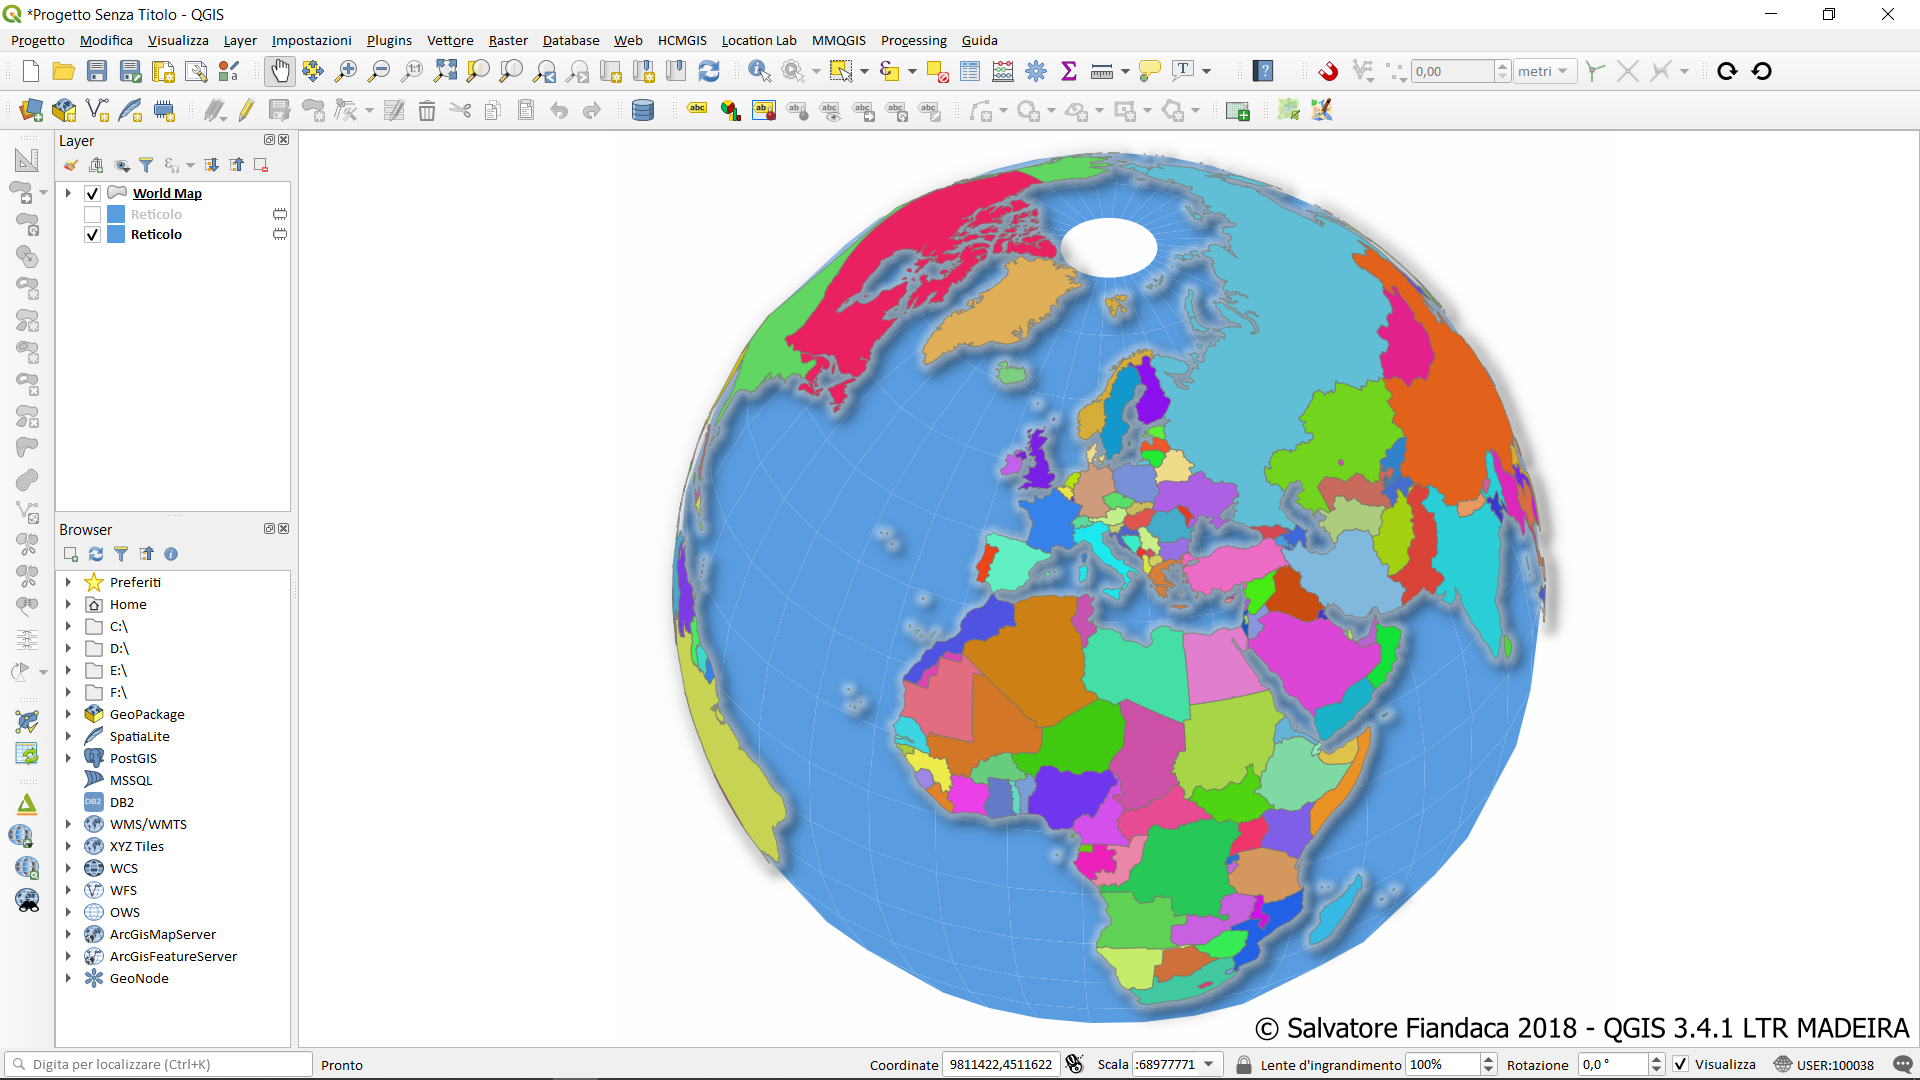
Task: Open the Vettore menu
Action: [450, 40]
